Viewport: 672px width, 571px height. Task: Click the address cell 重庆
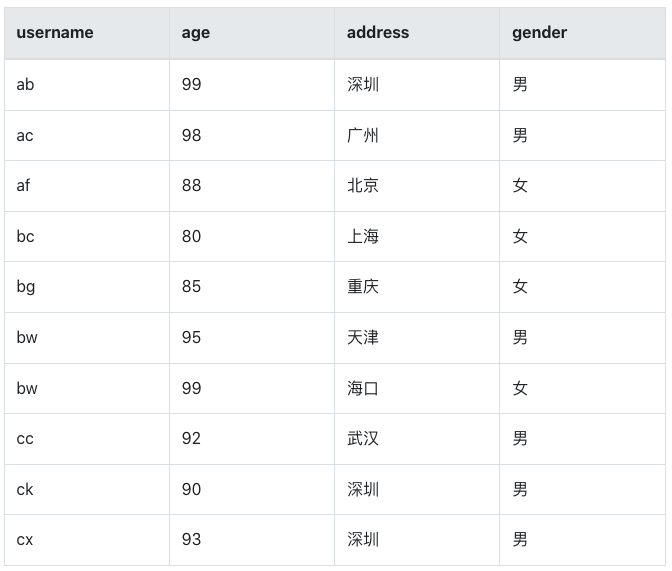(363, 287)
